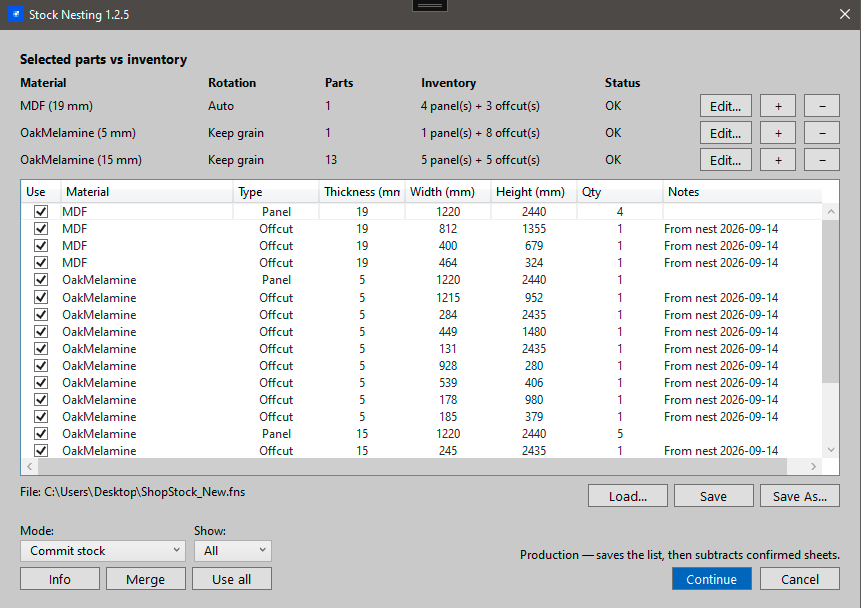Click the Merge button

tap(146, 579)
